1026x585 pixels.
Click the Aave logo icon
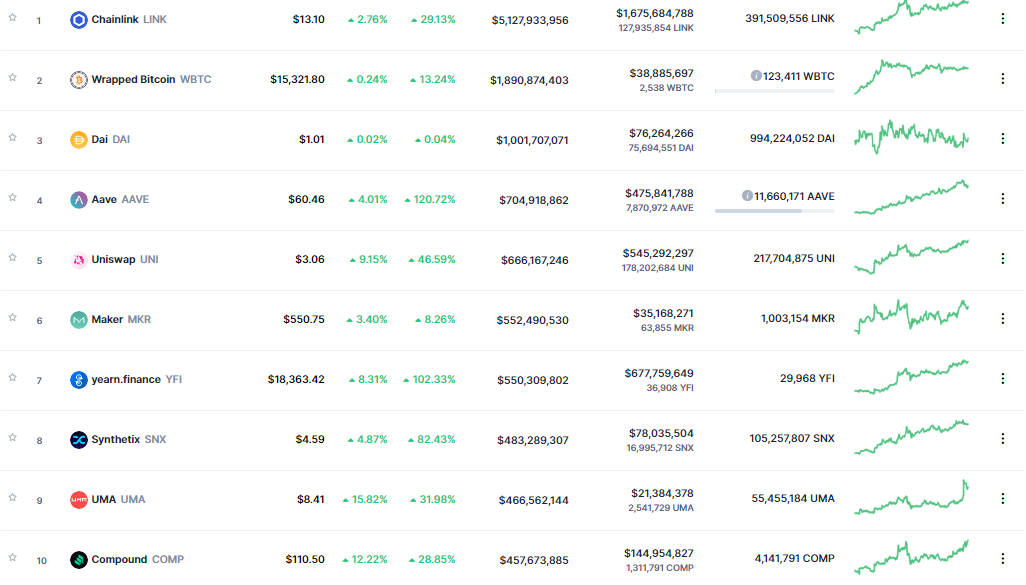click(x=79, y=200)
